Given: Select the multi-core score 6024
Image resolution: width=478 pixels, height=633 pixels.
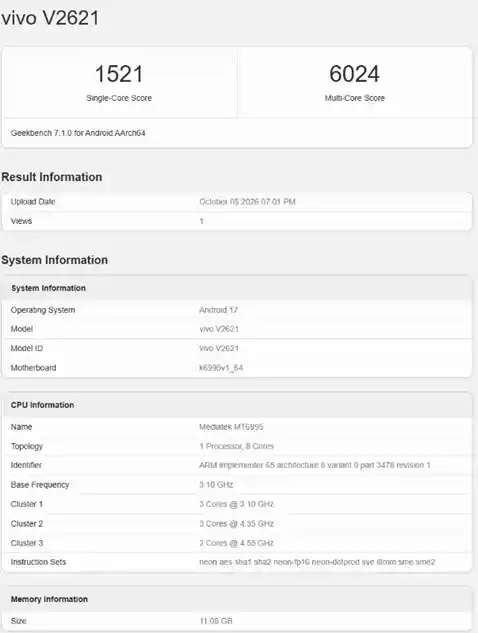Looking at the screenshot, I should (354, 74).
